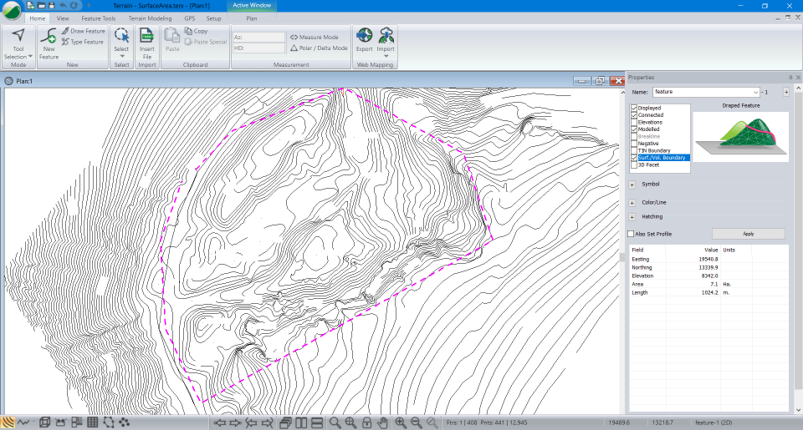Expand the Hatching section
The width and height of the screenshot is (803, 430).
632,217
